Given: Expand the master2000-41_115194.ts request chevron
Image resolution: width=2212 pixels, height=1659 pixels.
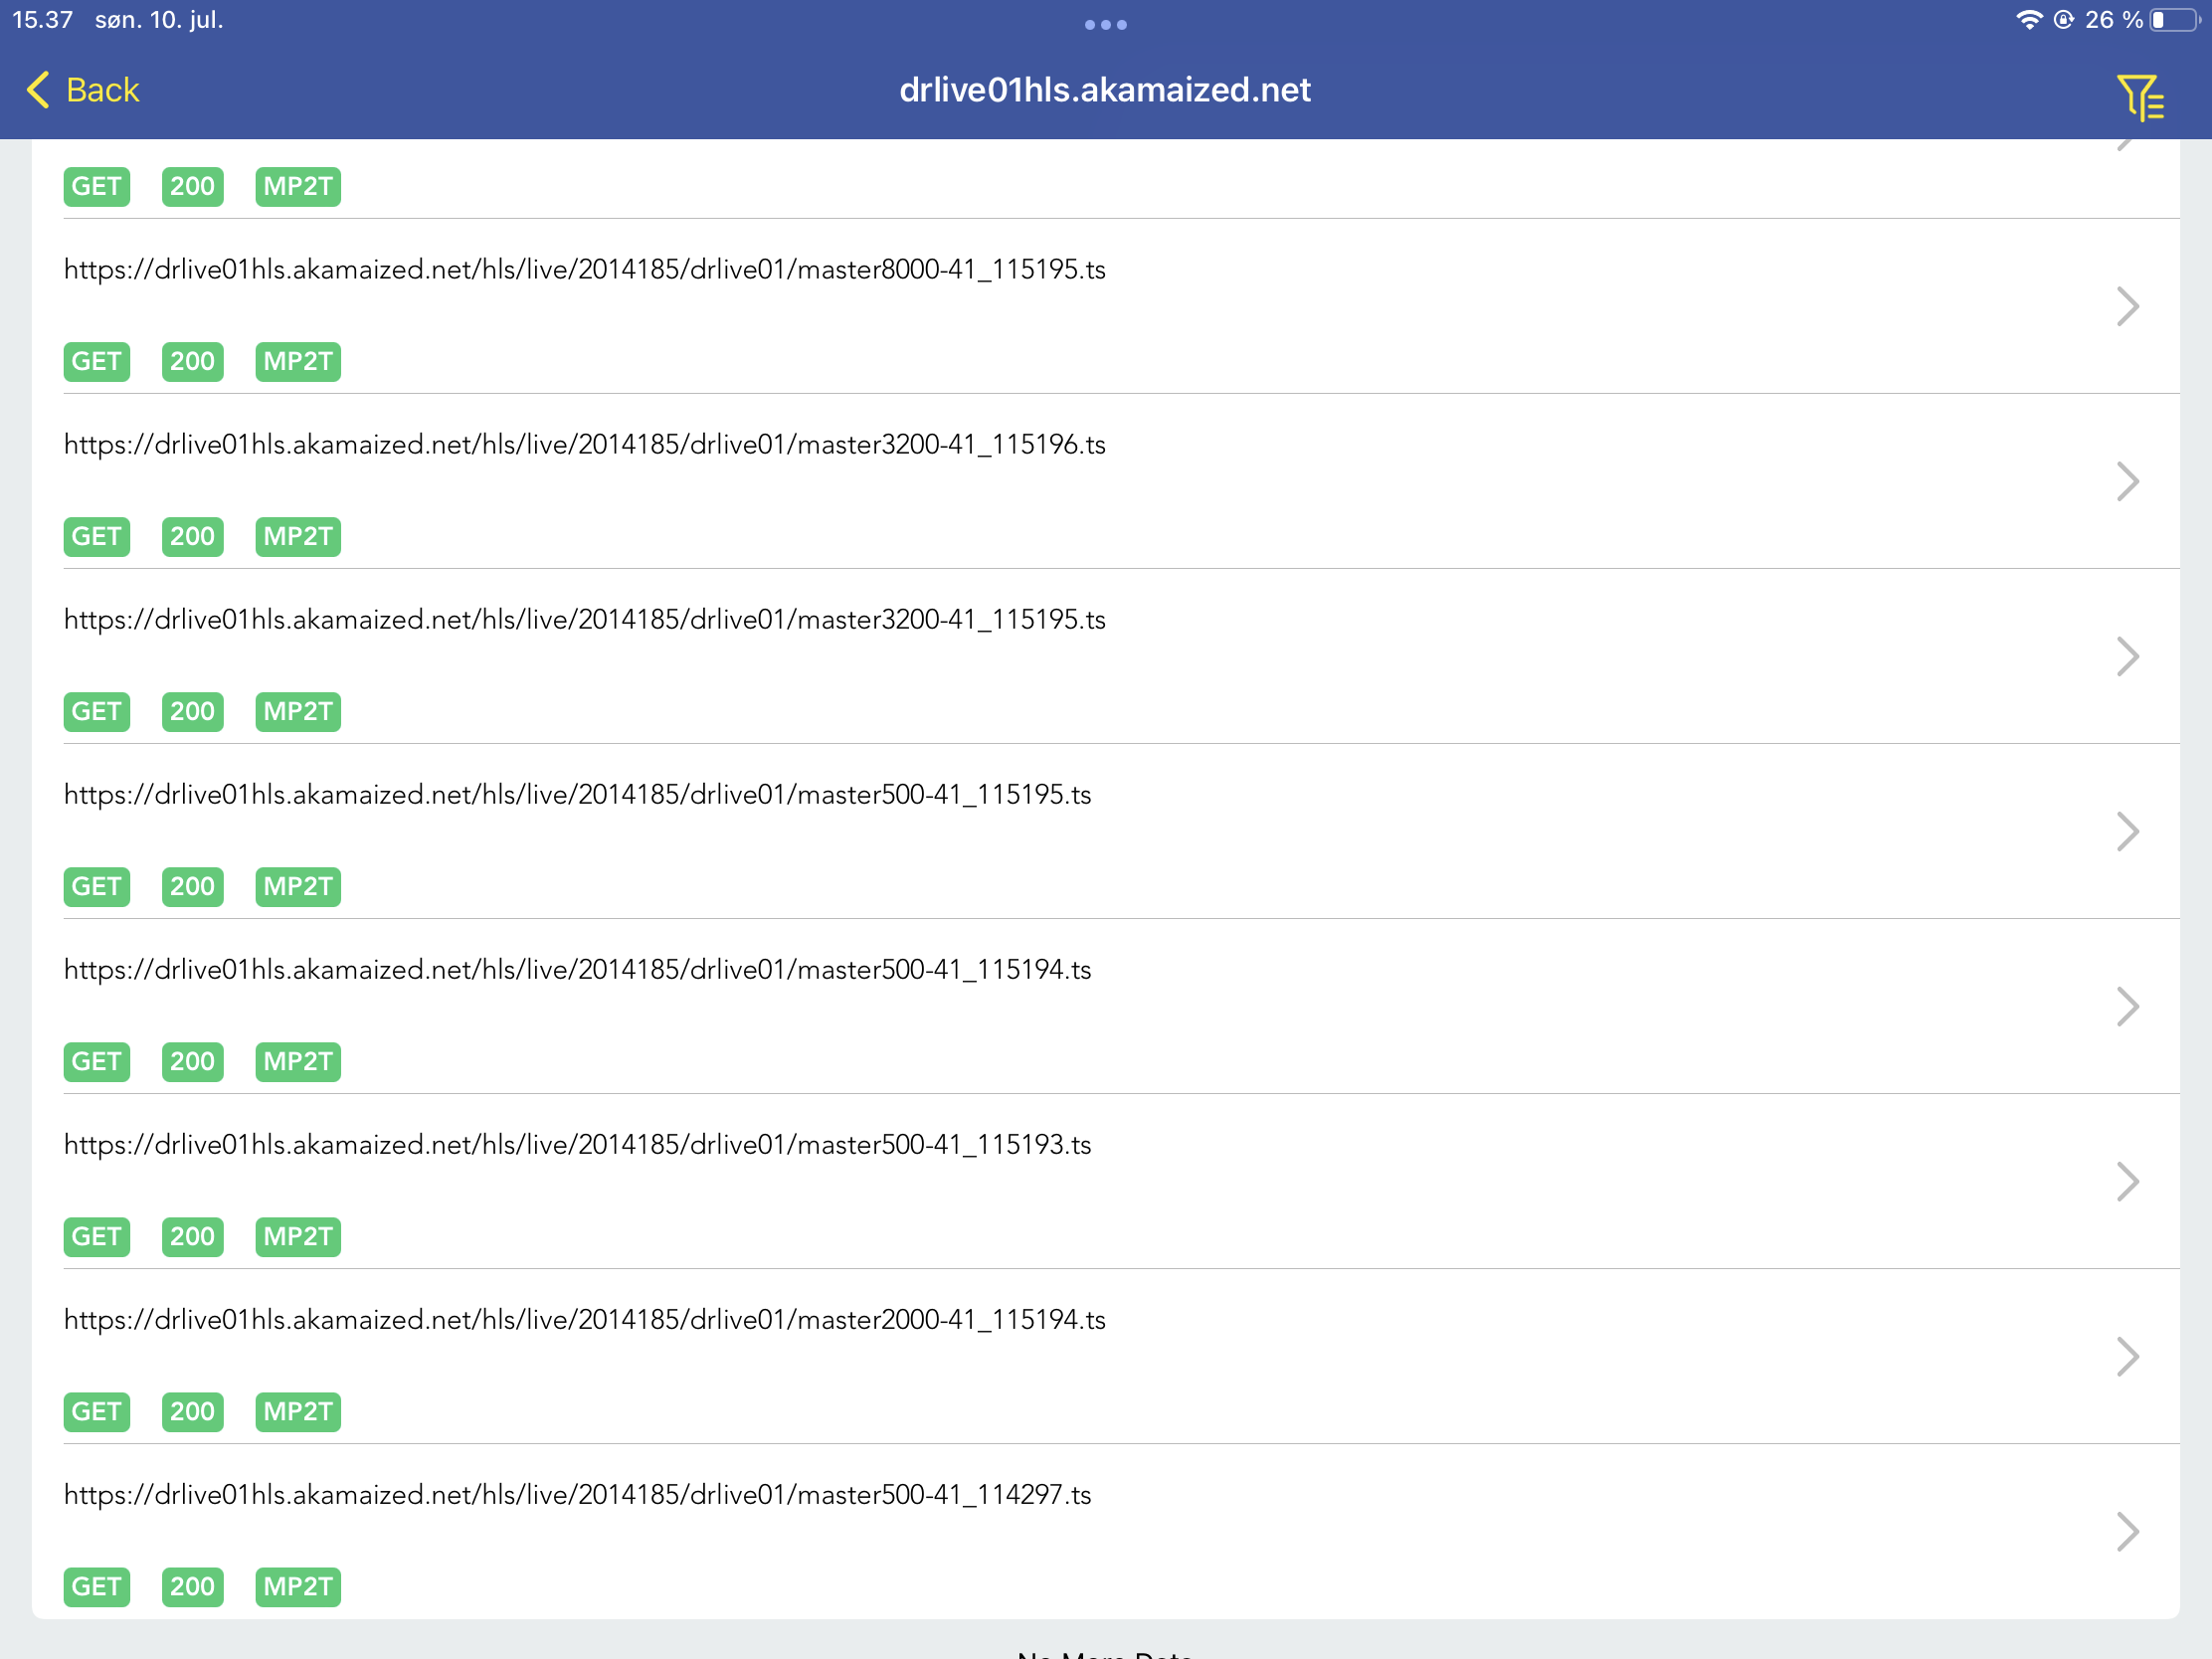Looking at the screenshot, I should [x=2127, y=1356].
